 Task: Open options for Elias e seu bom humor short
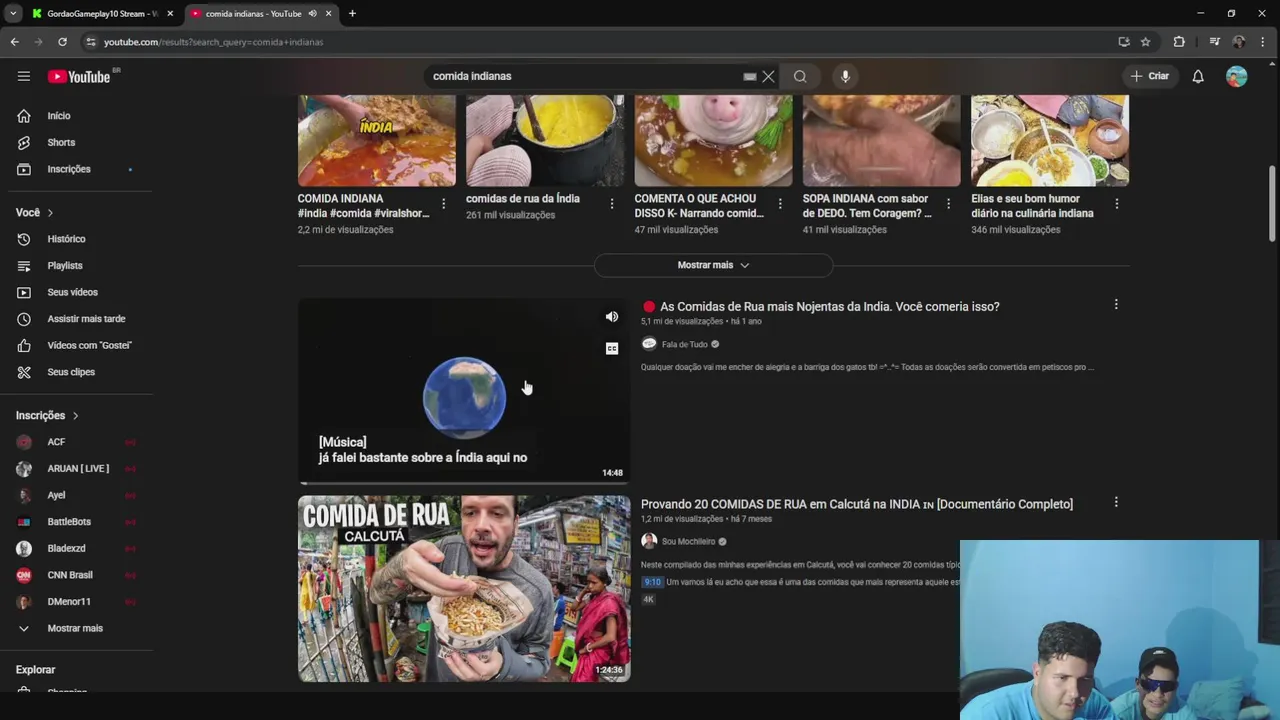pos(1116,204)
